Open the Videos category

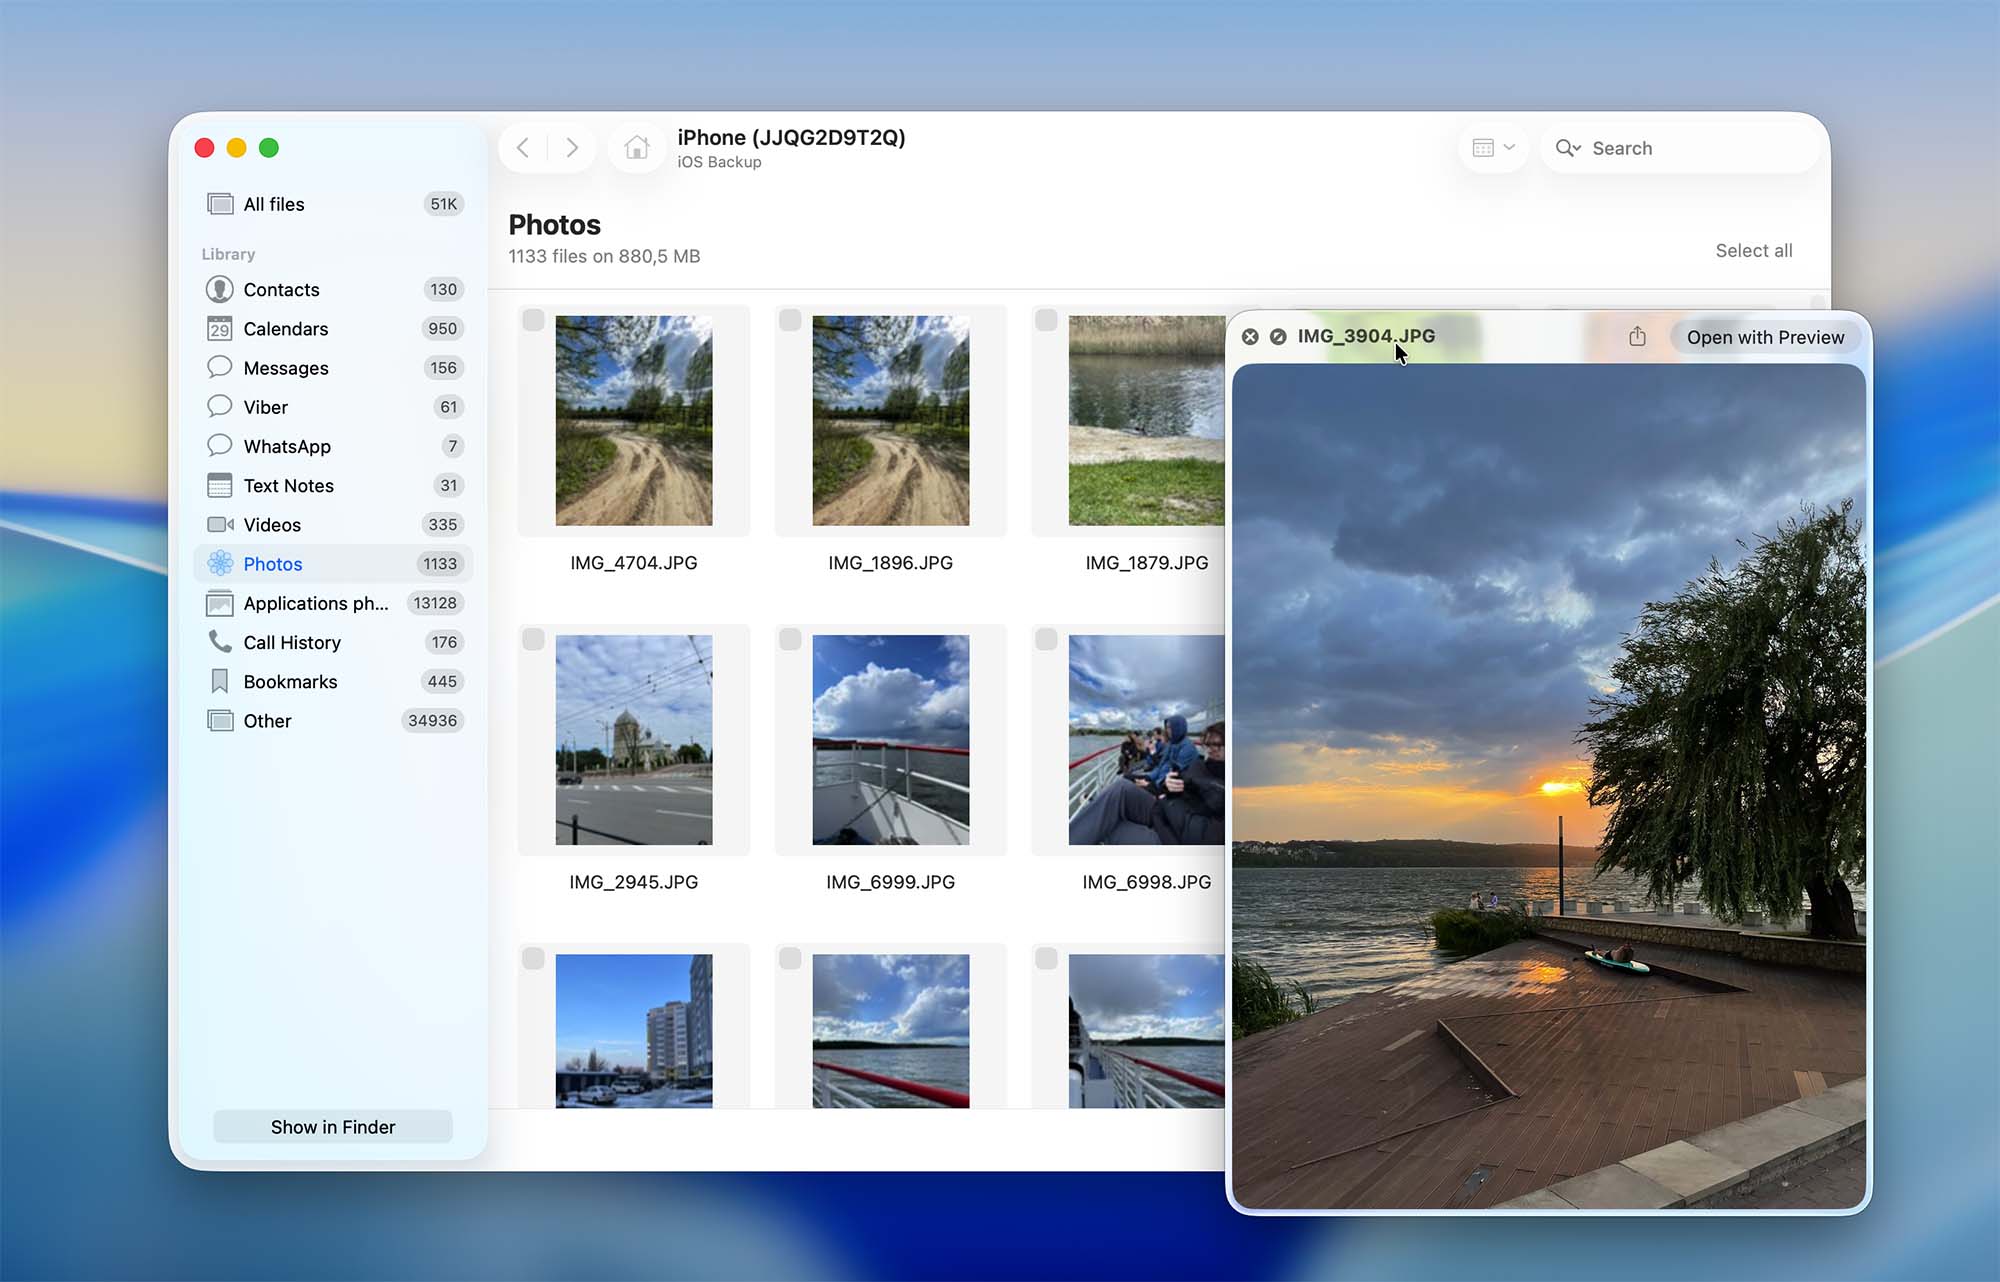tap(272, 525)
